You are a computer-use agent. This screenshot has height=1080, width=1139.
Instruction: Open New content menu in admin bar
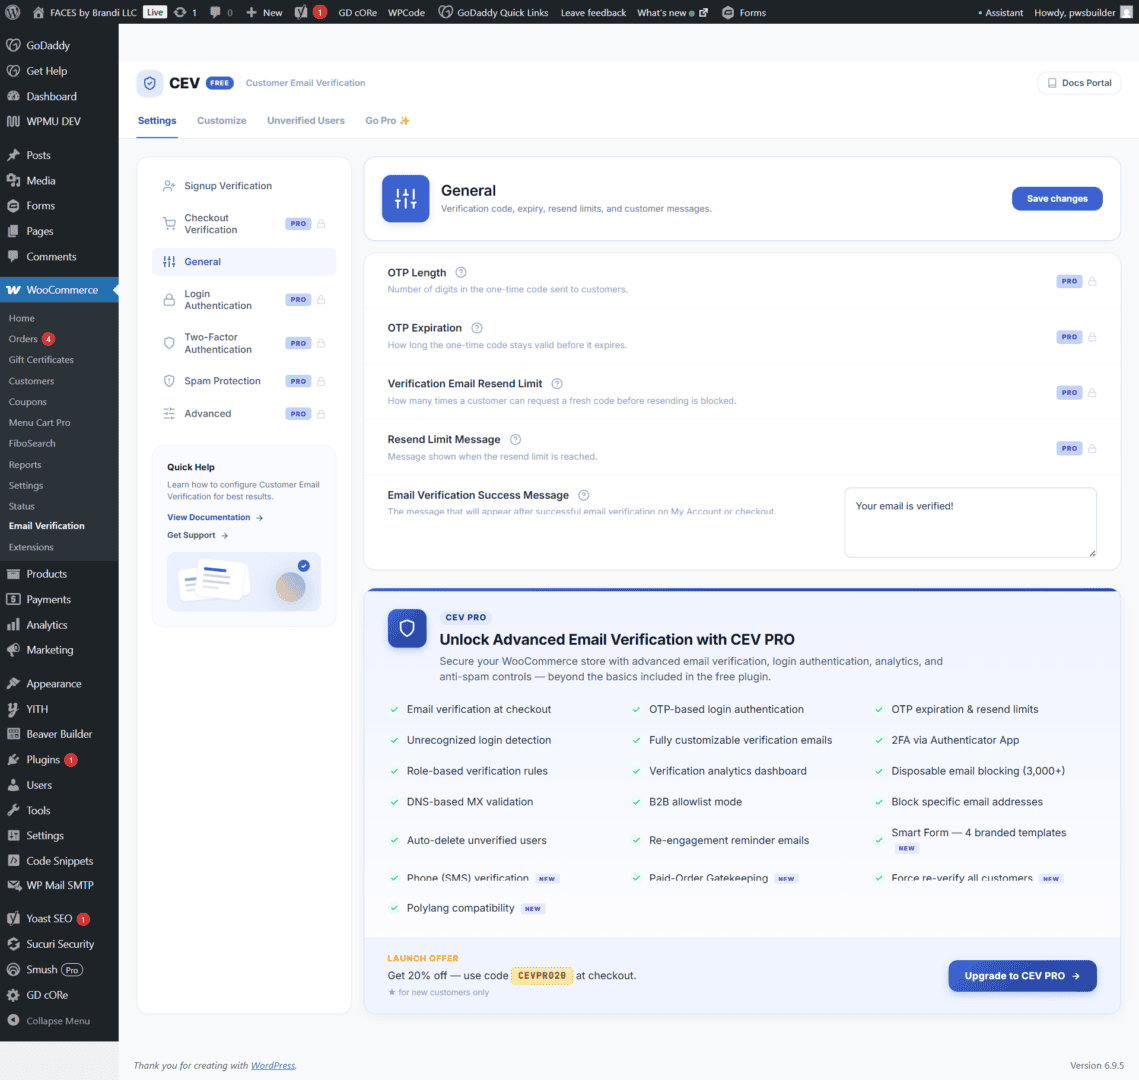pyautogui.click(x=264, y=12)
